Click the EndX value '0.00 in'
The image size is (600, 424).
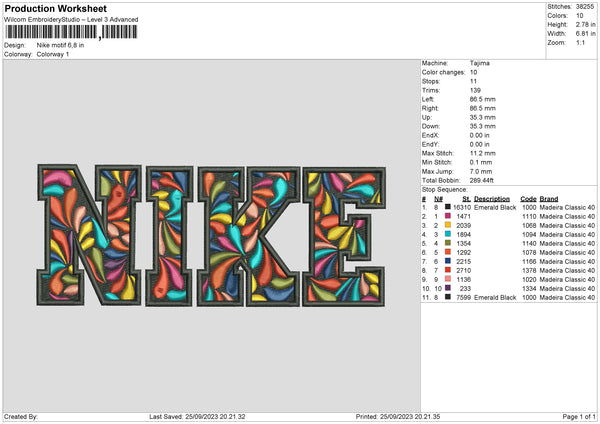pos(479,135)
